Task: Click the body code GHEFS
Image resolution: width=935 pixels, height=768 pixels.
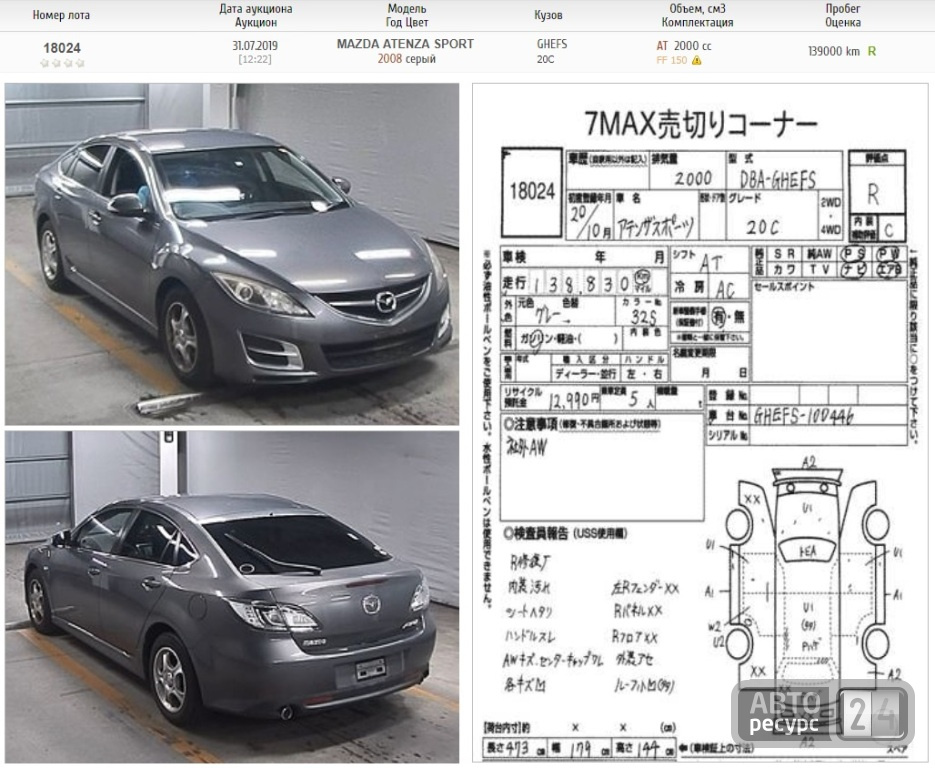Action: [552, 44]
